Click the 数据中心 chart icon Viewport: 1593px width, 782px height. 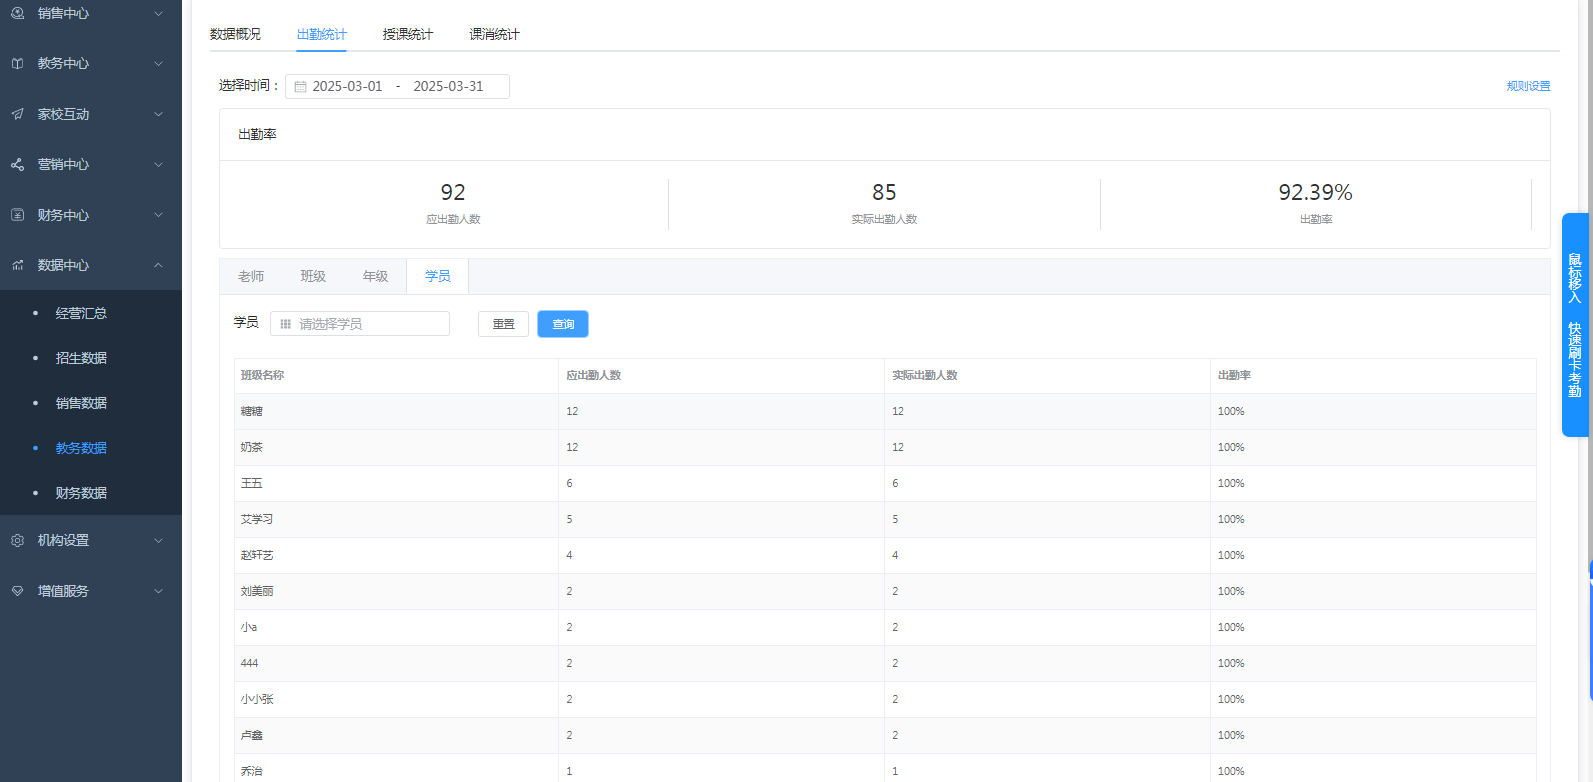click(x=17, y=265)
